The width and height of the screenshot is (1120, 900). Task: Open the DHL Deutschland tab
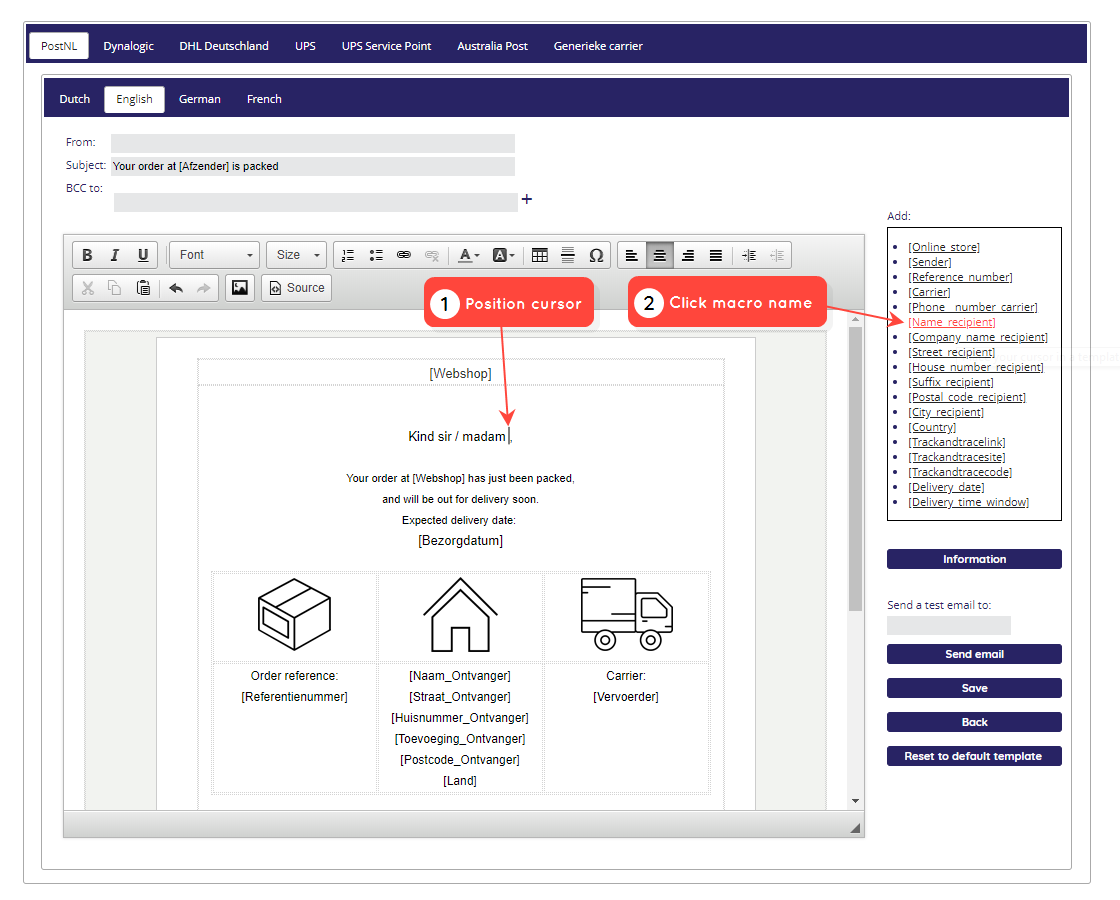(224, 46)
